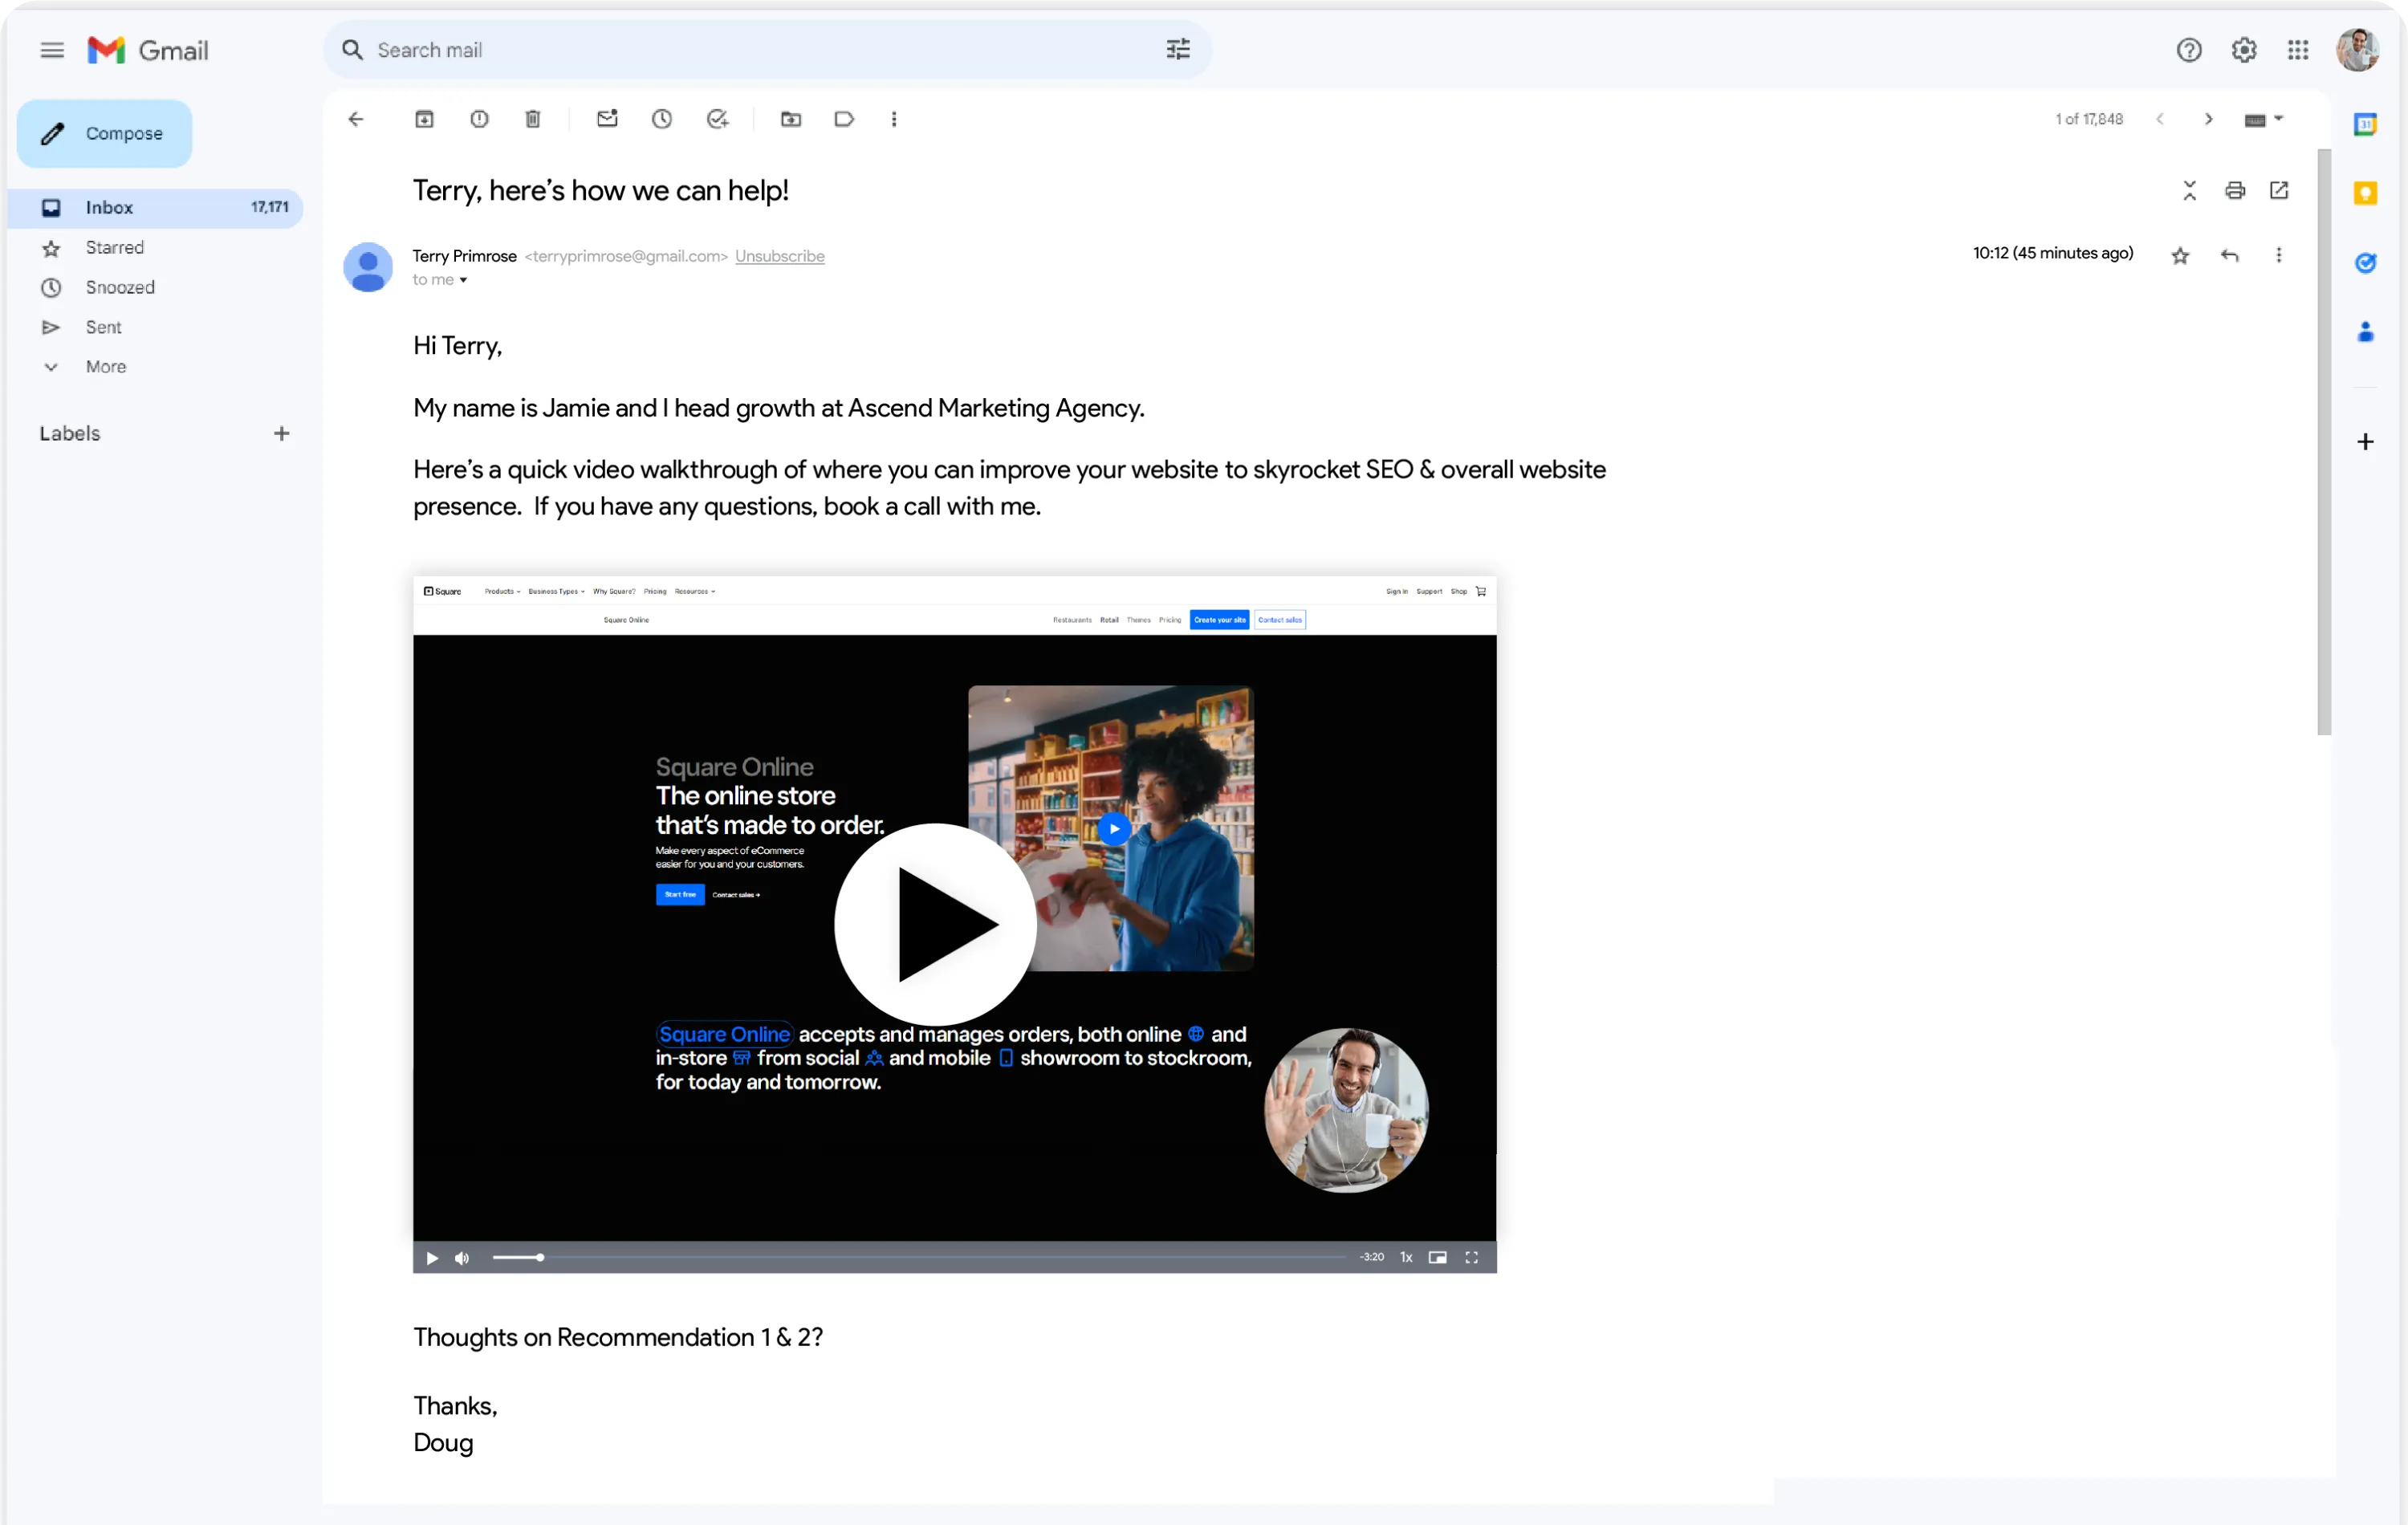
Task: Click the blue play button on store photo
Action: (x=1114, y=828)
